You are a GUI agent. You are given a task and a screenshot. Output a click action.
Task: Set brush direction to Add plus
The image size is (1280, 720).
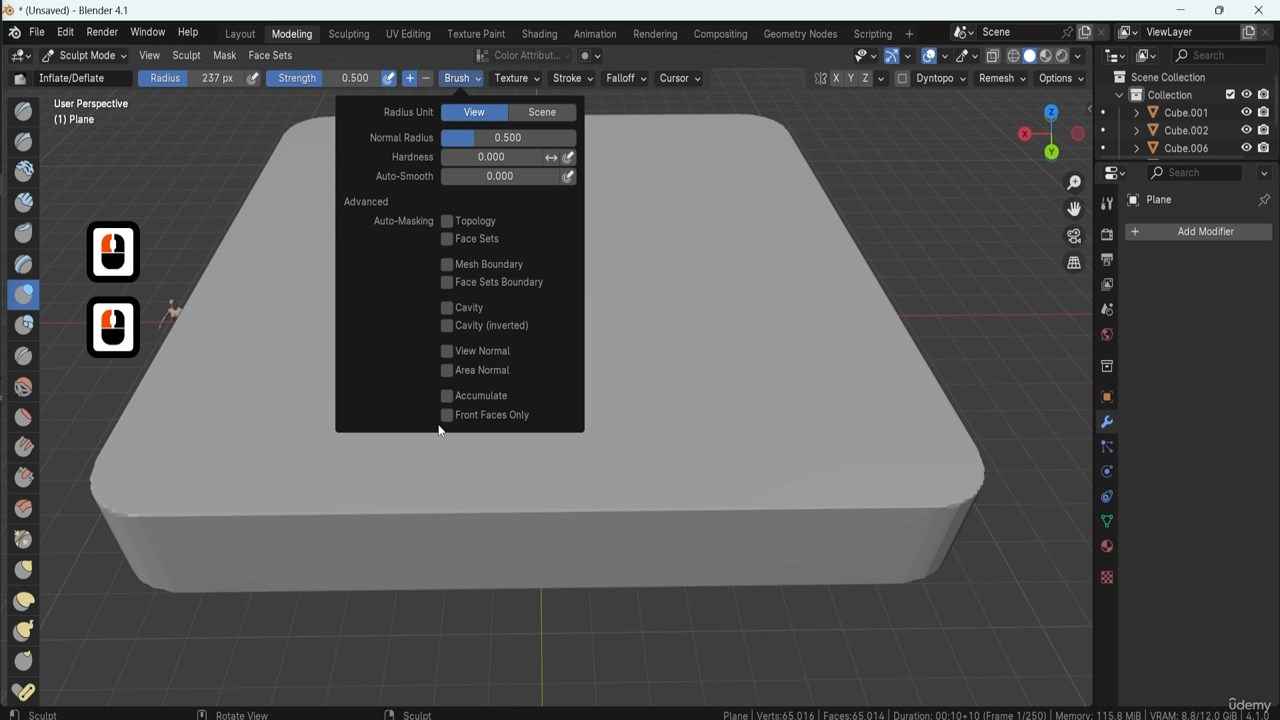coord(409,78)
